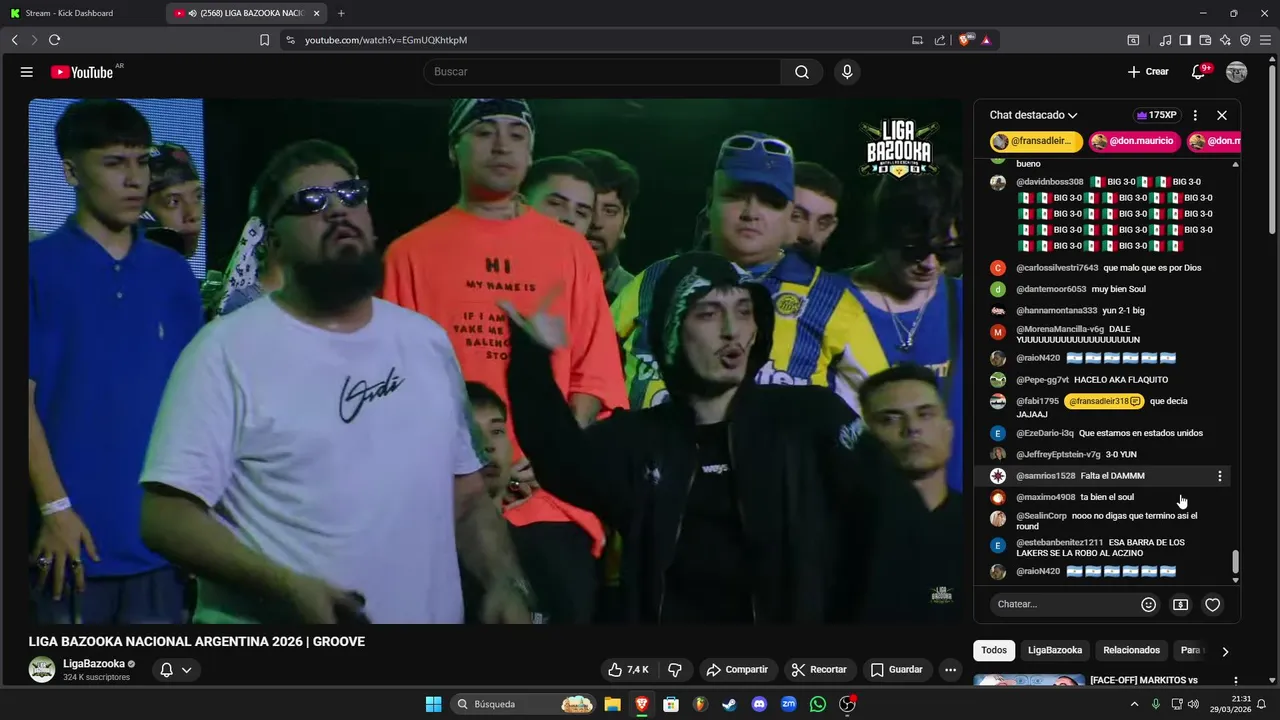
Task: Click the search magnifier button
Action: point(802,72)
